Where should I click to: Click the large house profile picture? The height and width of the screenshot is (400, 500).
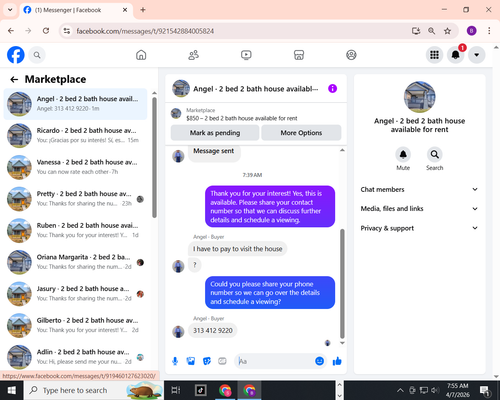419,97
